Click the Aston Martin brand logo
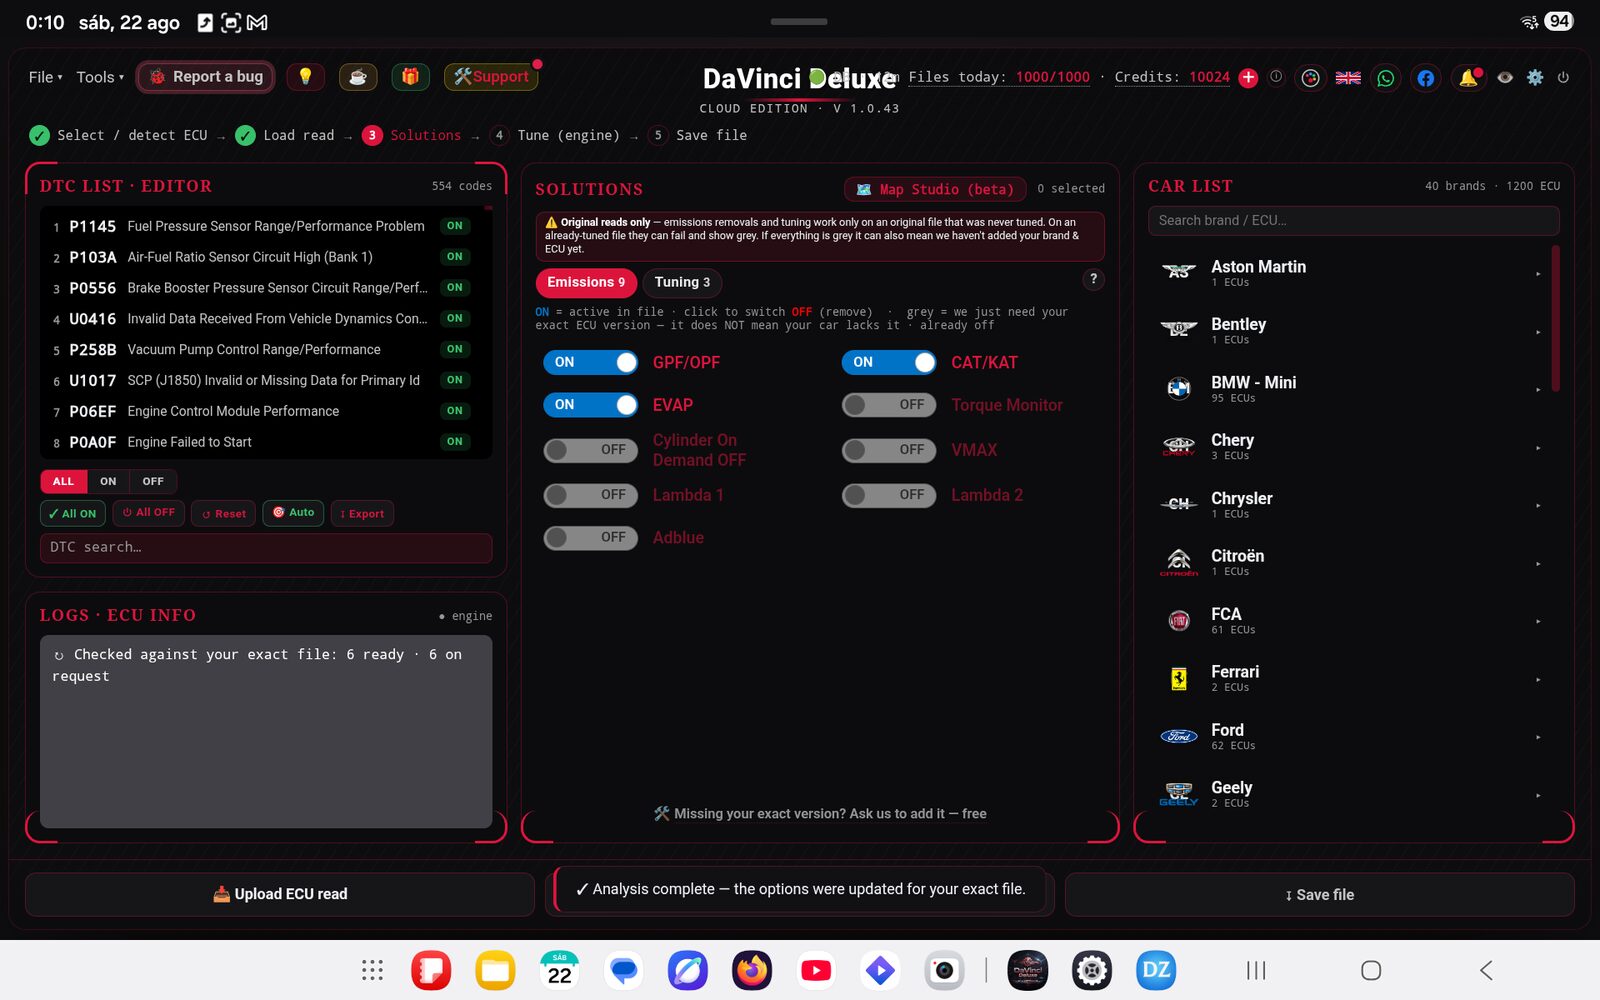Viewport: 1600px width, 1000px height. click(1179, 271)
